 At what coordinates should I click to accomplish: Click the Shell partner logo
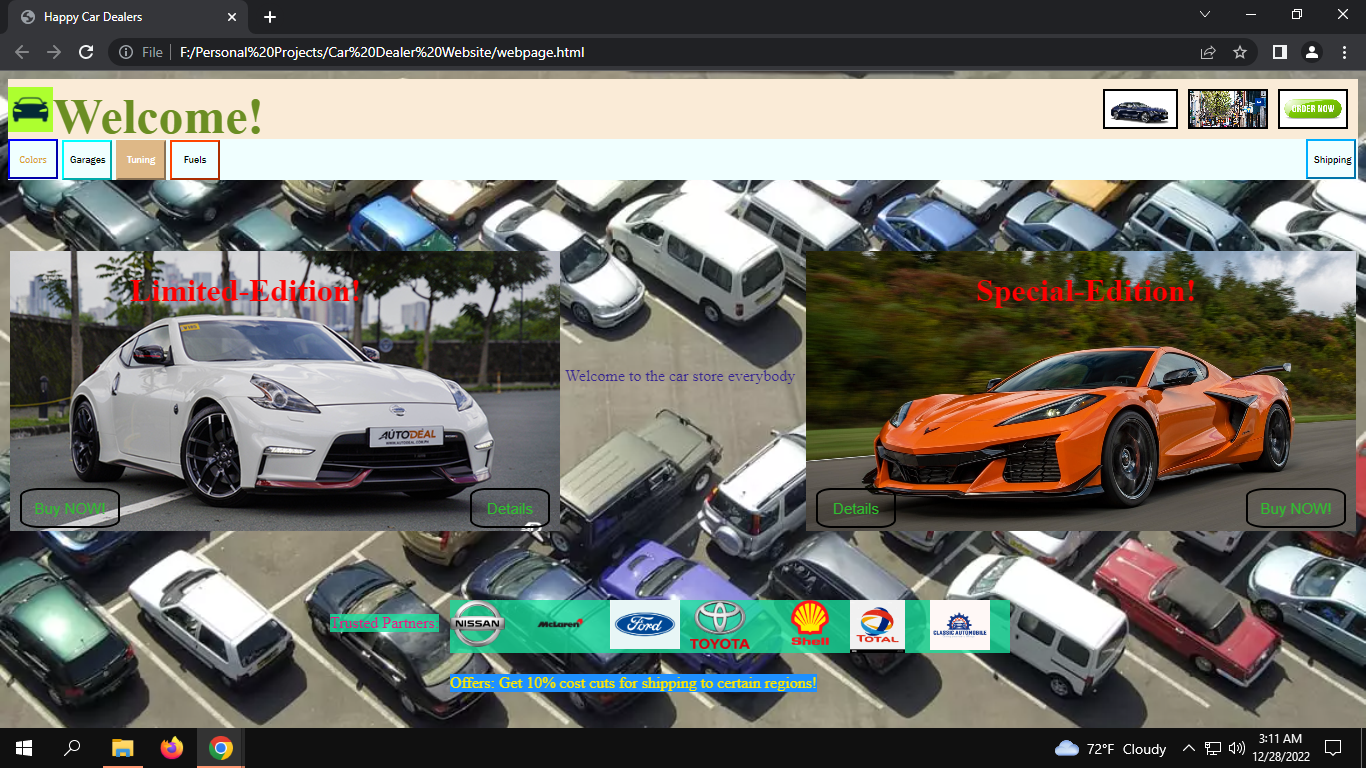point(809,624)
